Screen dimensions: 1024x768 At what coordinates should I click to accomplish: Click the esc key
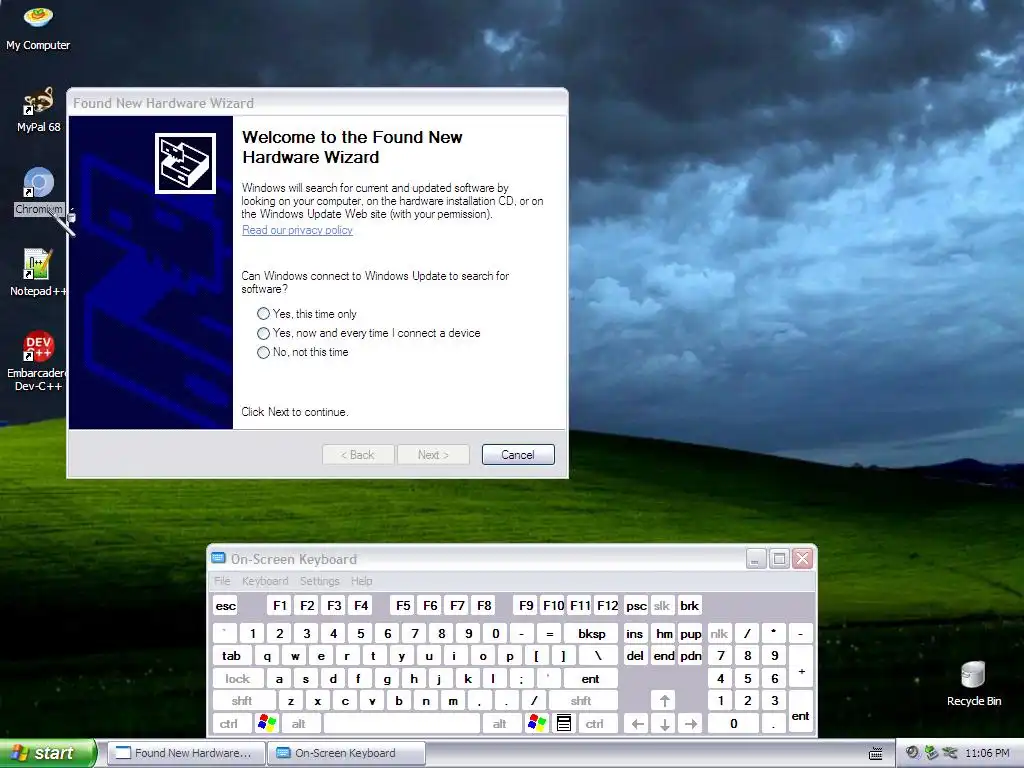(x=225, y=605)
